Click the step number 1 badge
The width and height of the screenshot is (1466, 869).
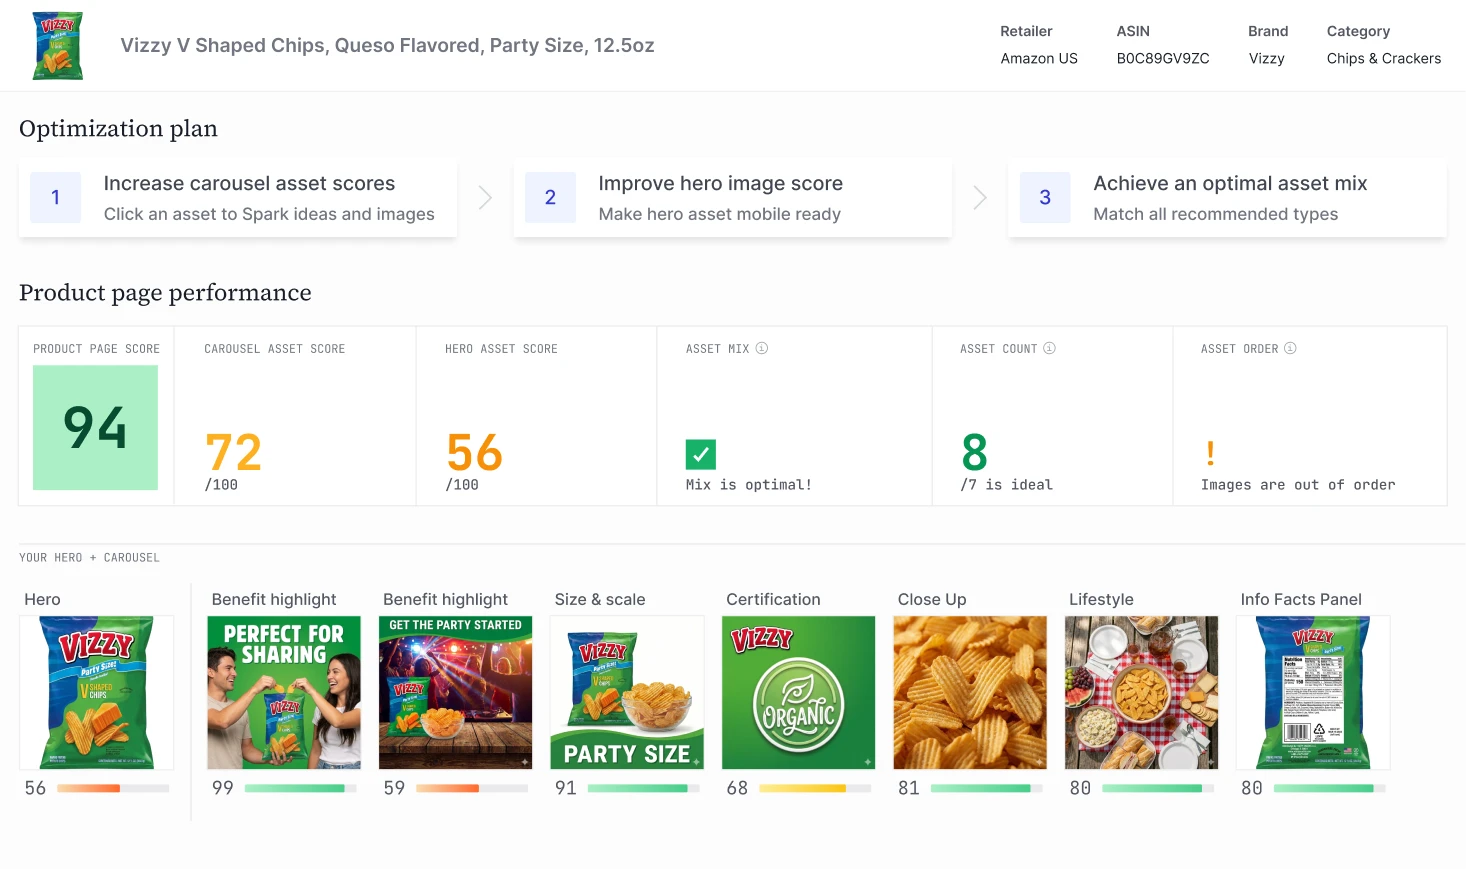(55, 198)
